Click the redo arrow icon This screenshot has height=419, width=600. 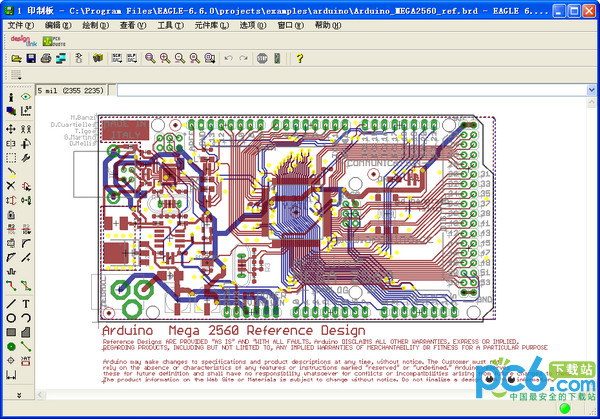point(243,59)
